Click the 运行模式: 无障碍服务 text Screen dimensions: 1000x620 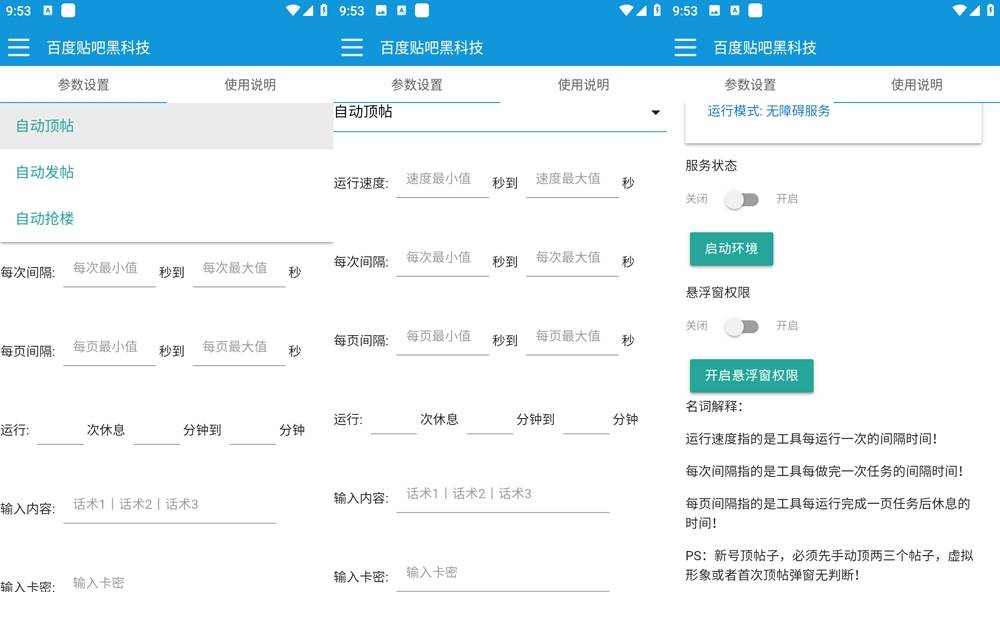768,111
